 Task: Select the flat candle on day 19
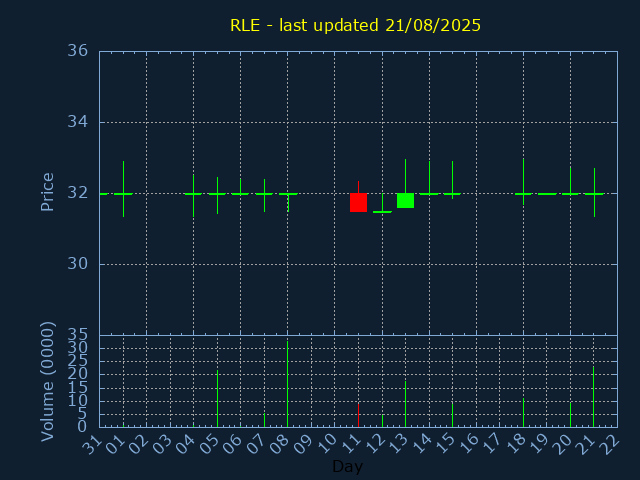pos(547,194)
